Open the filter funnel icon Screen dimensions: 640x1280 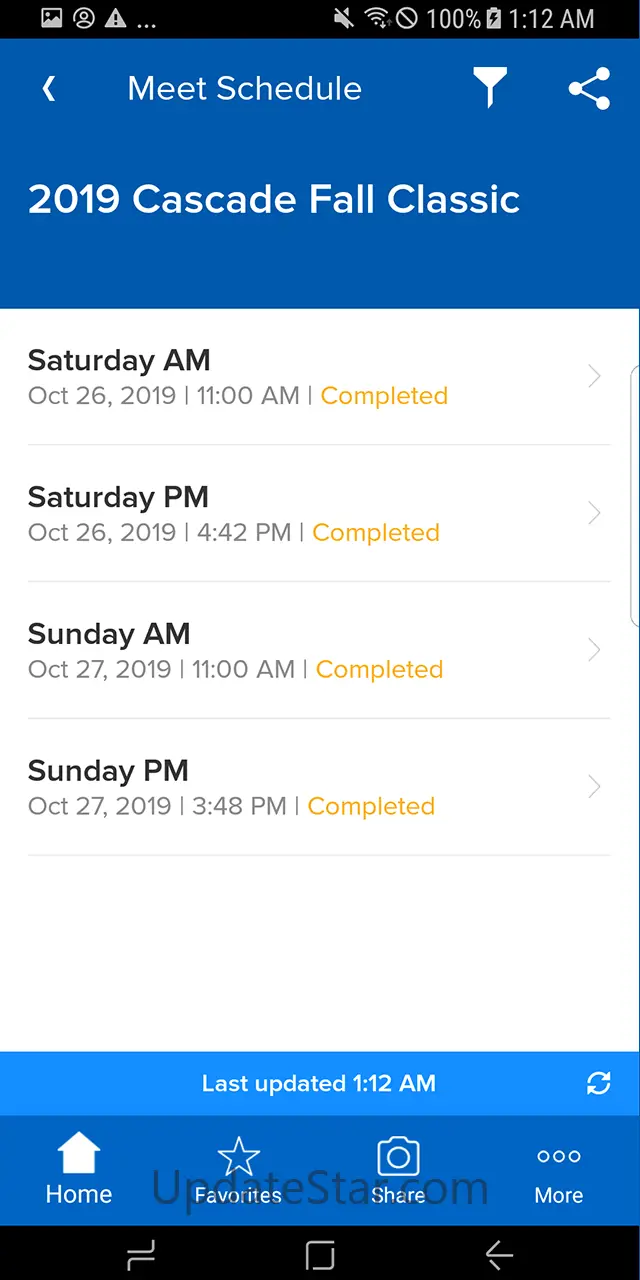(x=490, y=89)
